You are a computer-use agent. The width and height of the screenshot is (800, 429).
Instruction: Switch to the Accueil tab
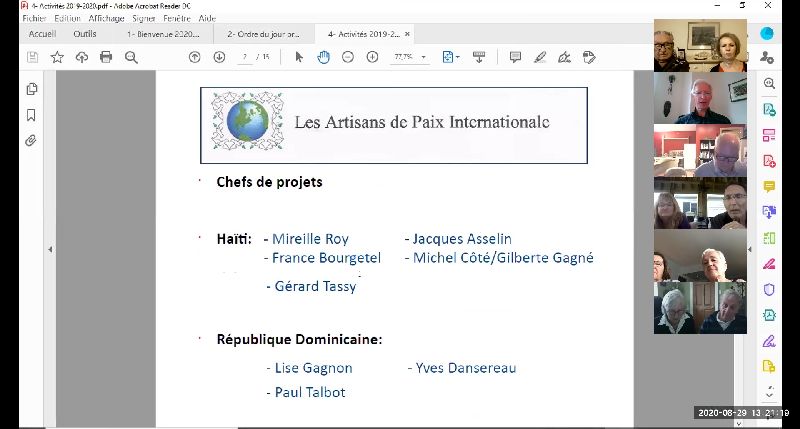click(x=42, y=34)
